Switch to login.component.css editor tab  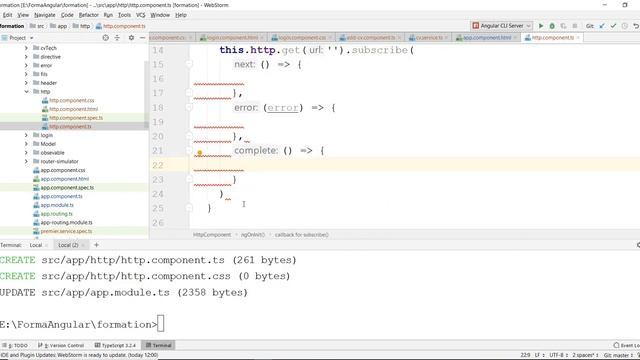(302, 38)
